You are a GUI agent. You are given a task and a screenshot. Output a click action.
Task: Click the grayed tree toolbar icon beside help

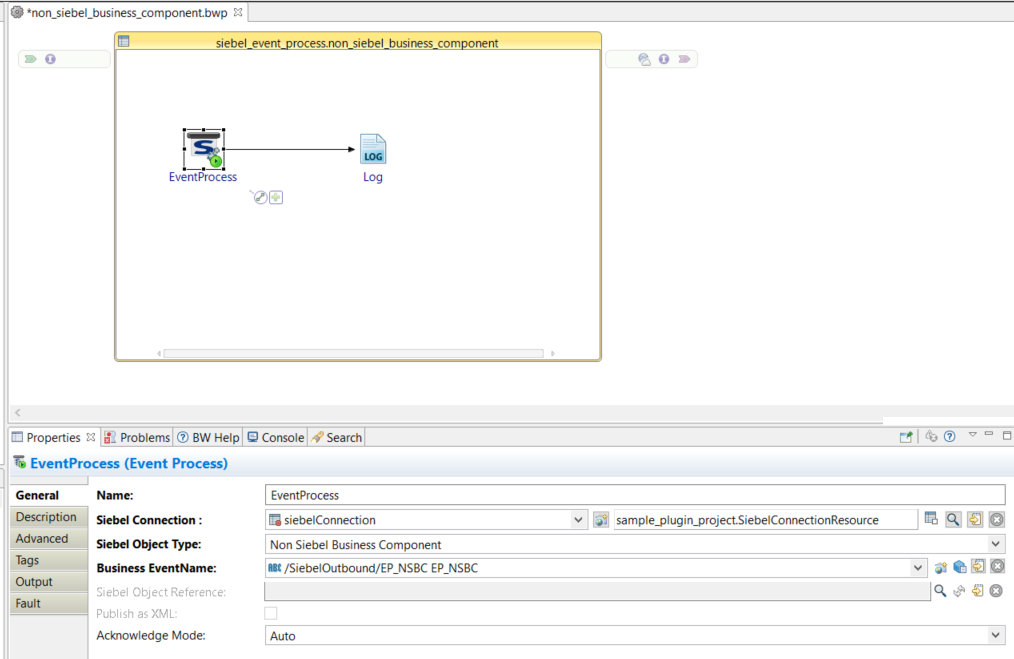(931, 437)
